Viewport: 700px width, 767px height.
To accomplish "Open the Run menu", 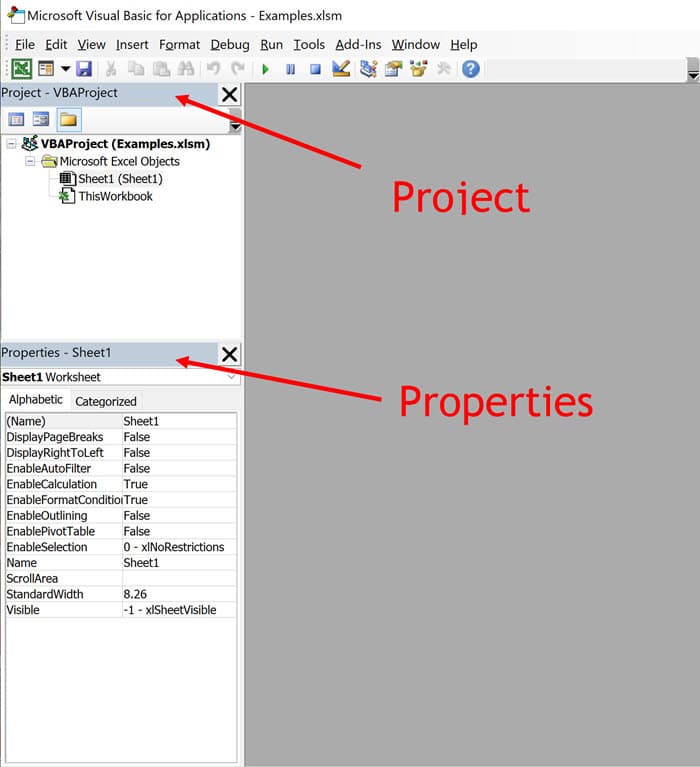I will 271,45.
